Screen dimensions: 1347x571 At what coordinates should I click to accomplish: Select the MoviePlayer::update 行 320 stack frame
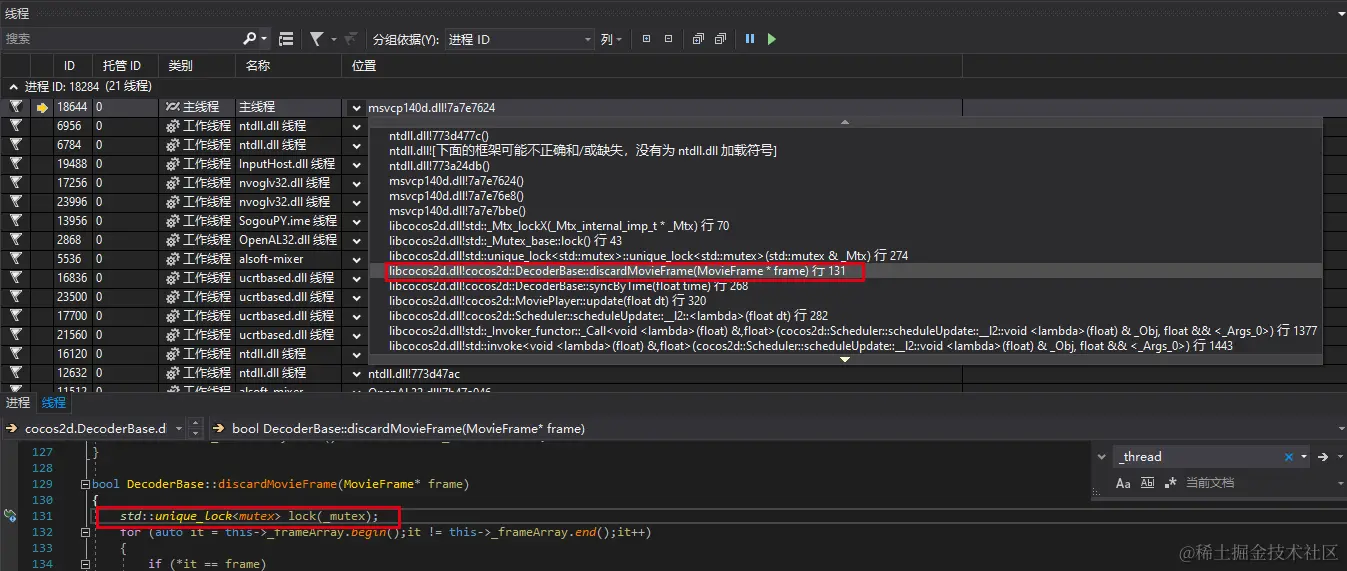coord(547,301)
